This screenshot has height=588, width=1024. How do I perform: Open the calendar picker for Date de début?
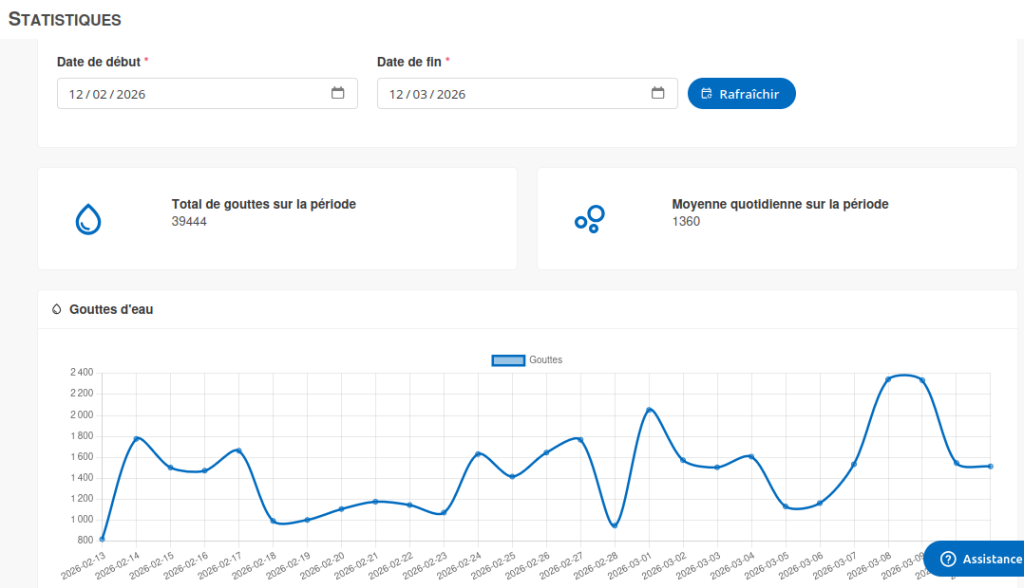pos(338,94)
